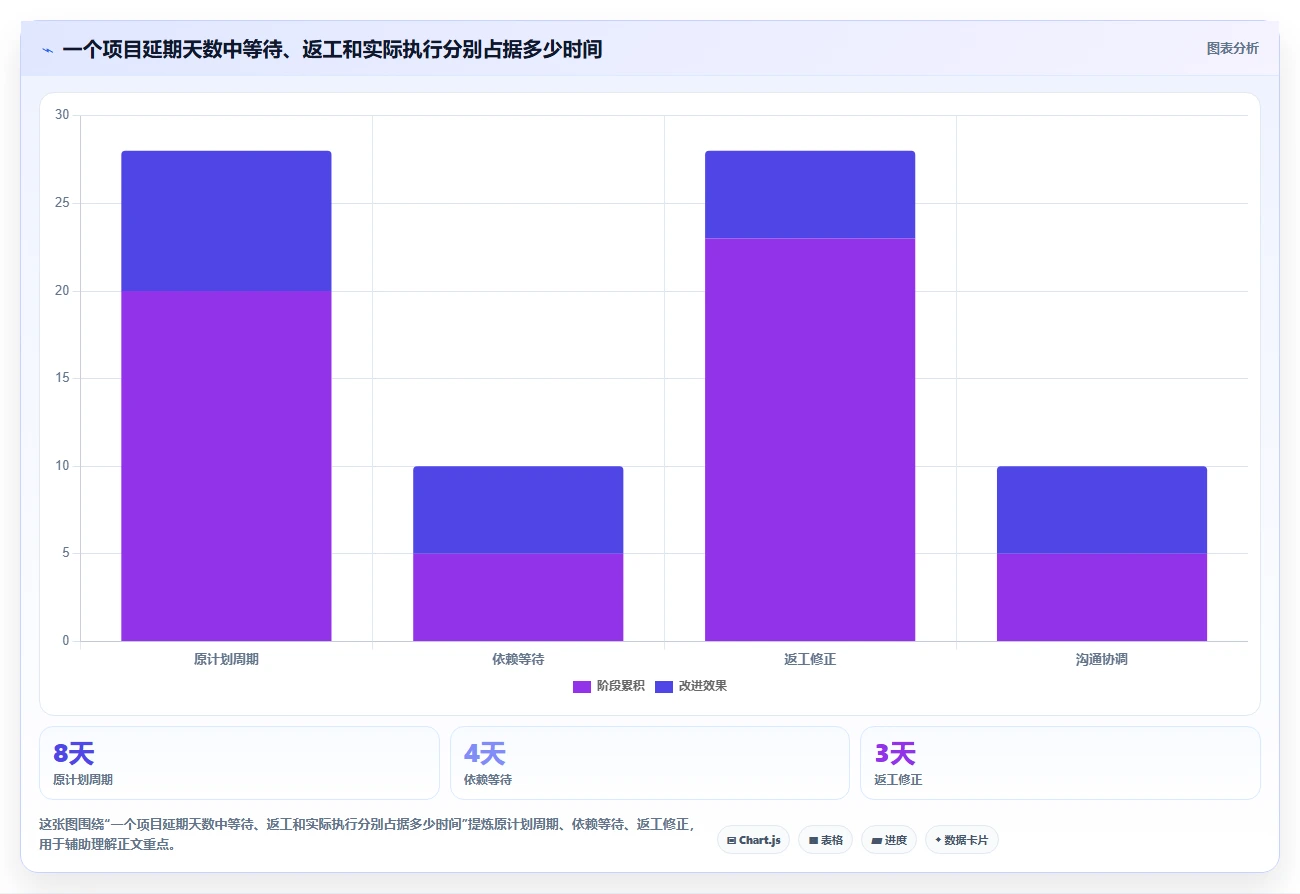The height and width of the screenshot is (894, 1300).
Task: Click the y-axis value 15
Action: 62,378
